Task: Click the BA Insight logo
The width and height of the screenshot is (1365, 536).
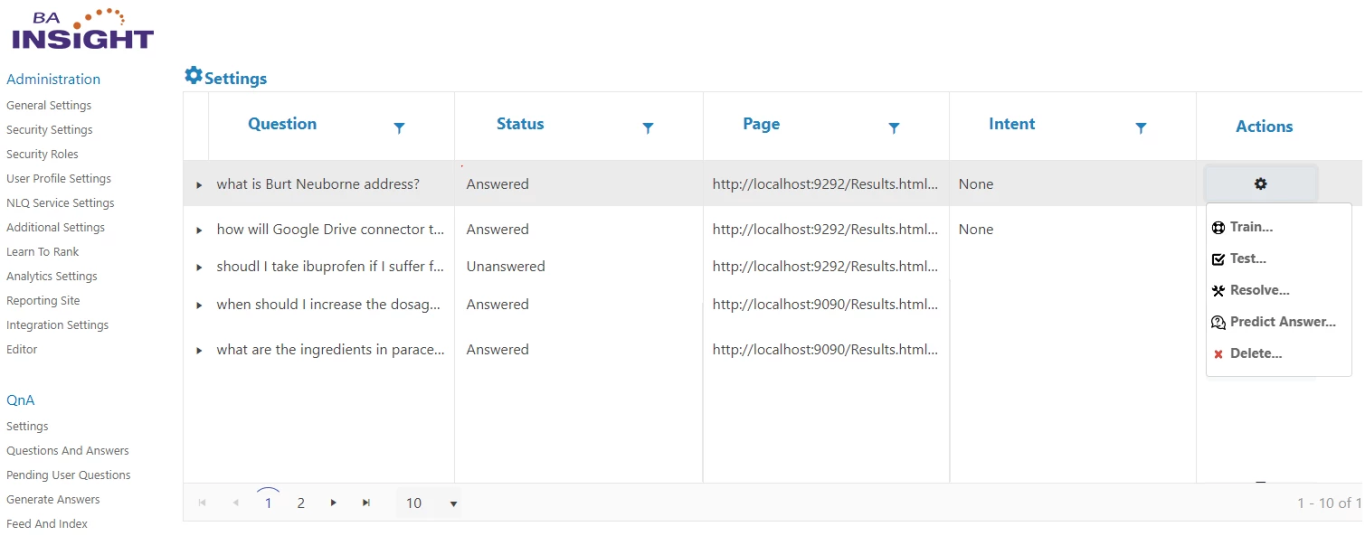Action: [x=82, y=30]
